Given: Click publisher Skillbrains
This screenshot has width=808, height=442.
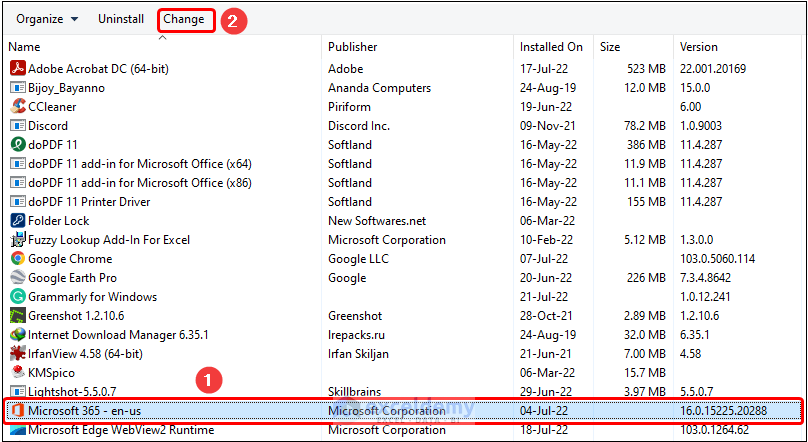Looking at the screenshot, I should [355, 392].
